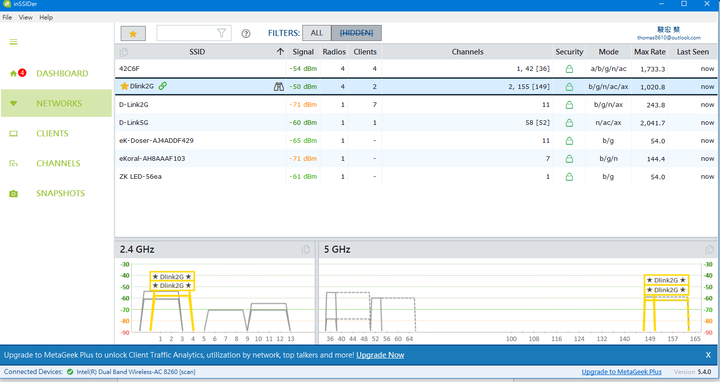Open the Dashboard home icon

(x=13, y=73)
